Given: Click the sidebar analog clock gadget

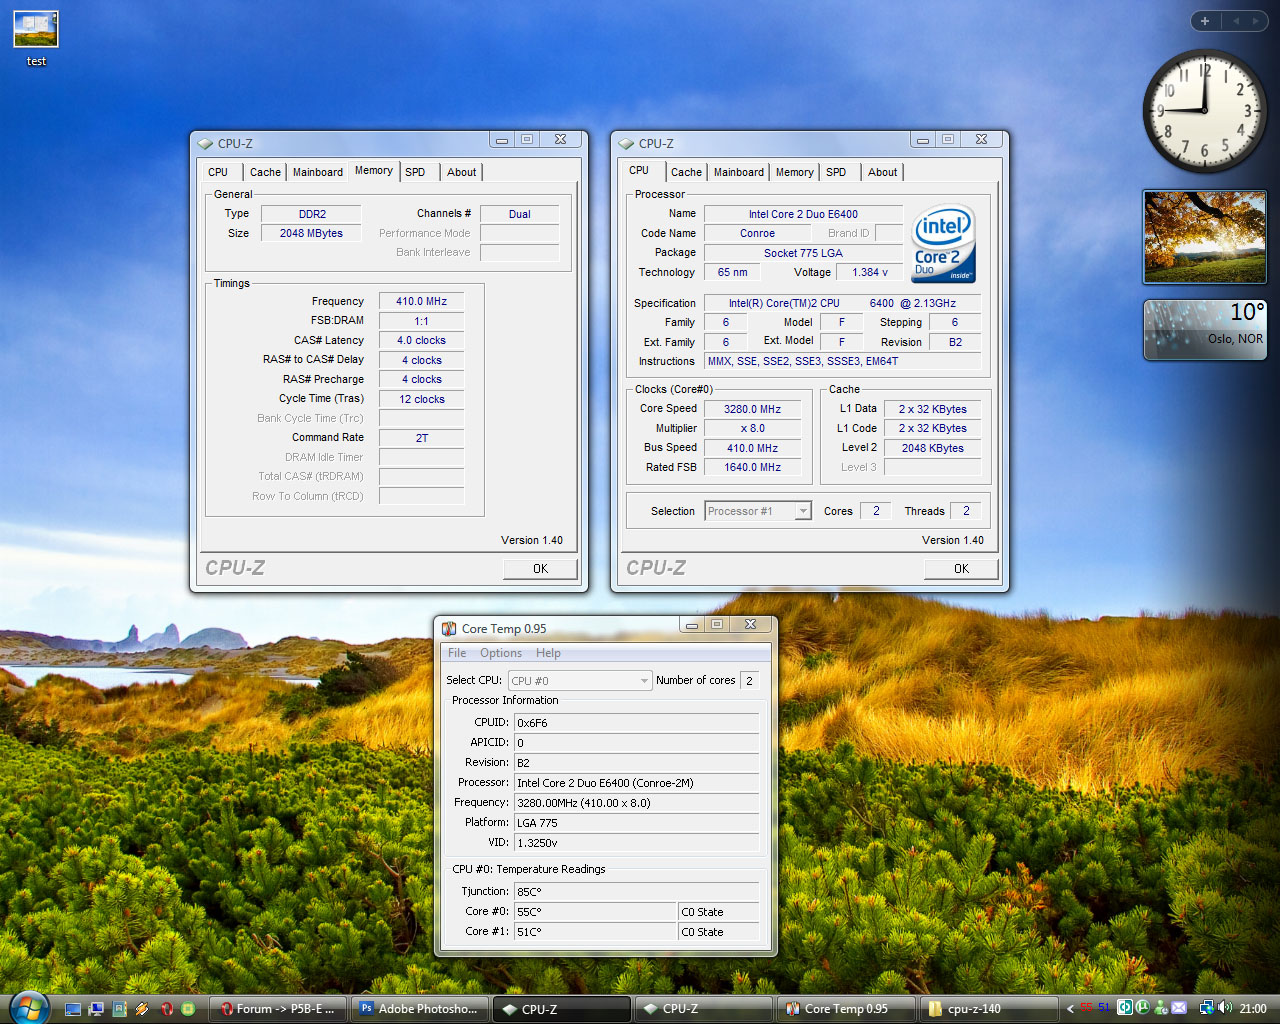Looking at the screenshot, I should tap(1205, 110).
